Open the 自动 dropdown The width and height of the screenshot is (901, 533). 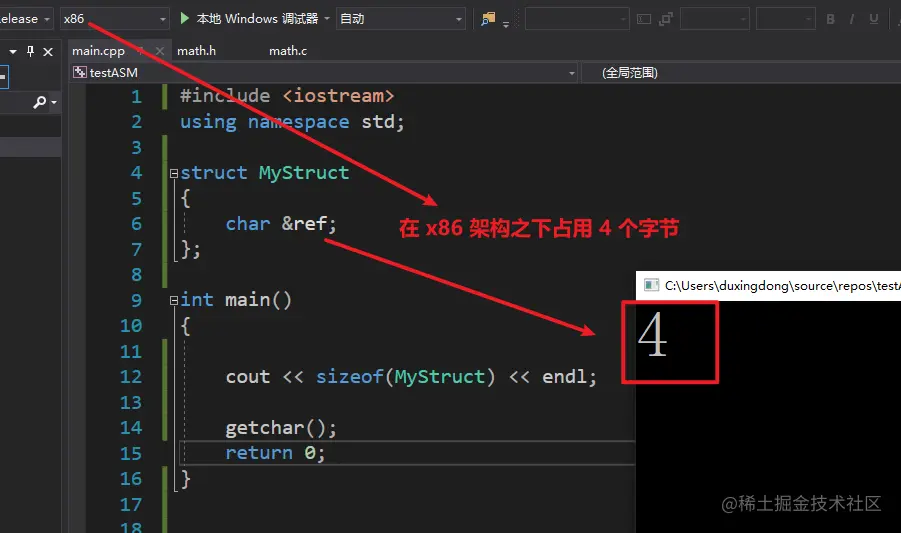(401, 18)
